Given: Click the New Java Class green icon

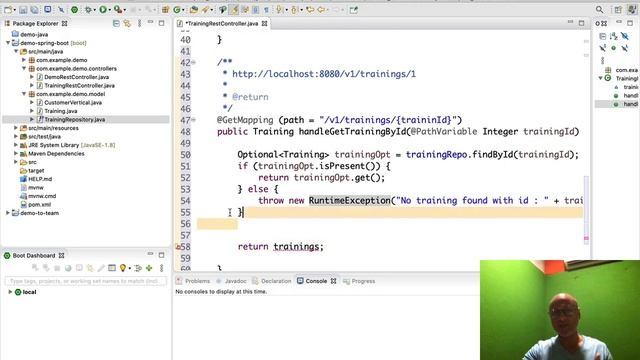Looking at the screenshot, I should tap(177, 9).
